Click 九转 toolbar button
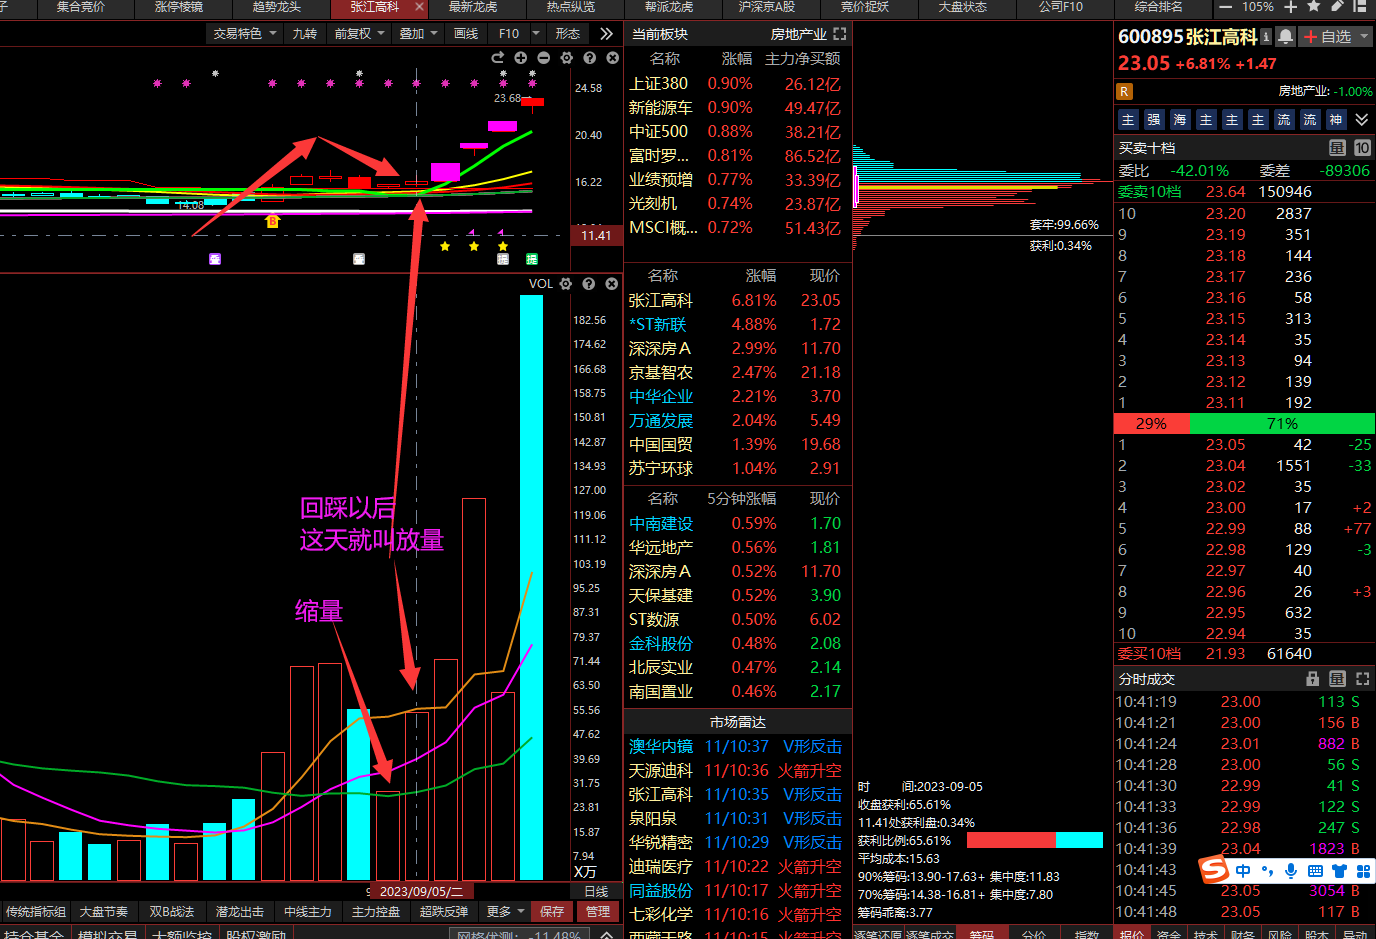 (305, 33)
